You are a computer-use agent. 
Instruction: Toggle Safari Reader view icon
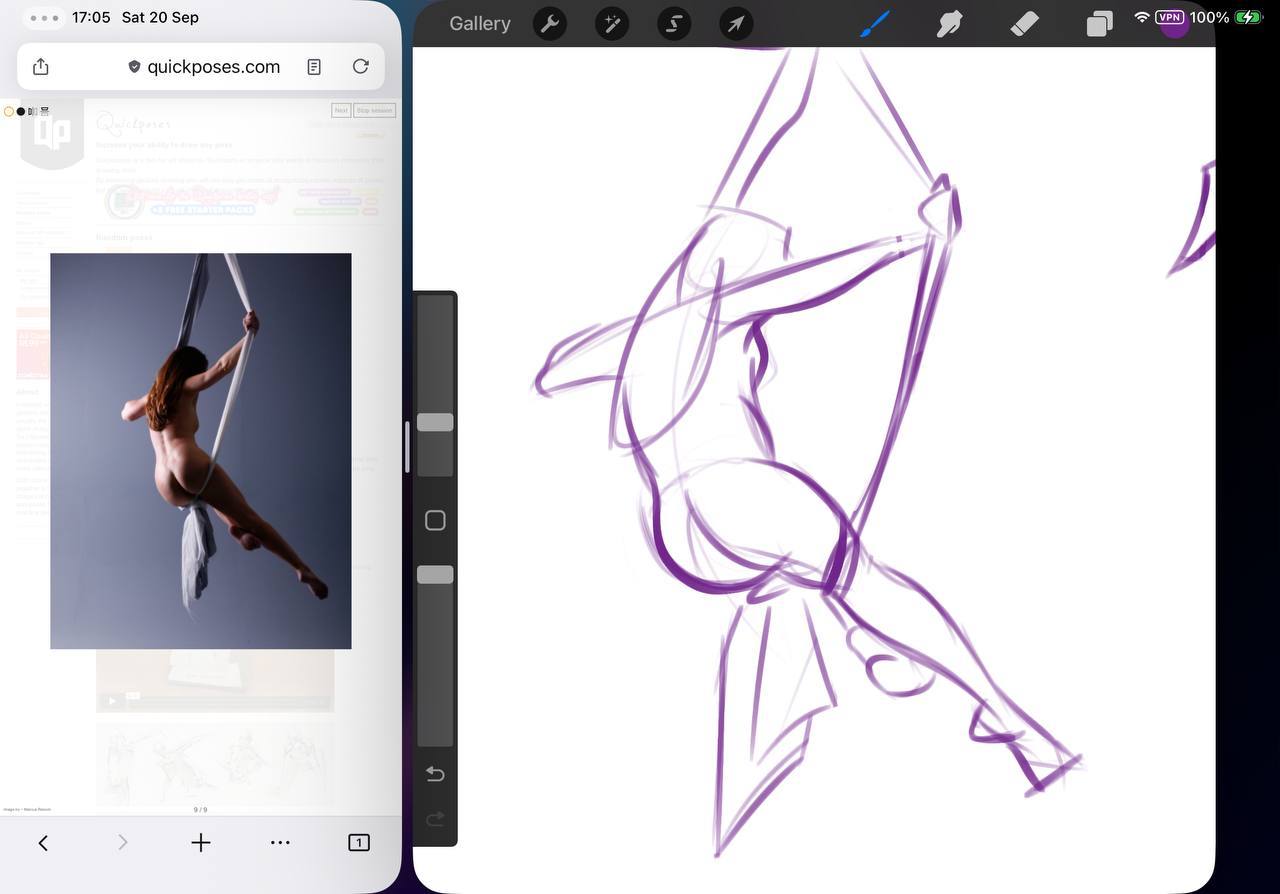point(314,67)
